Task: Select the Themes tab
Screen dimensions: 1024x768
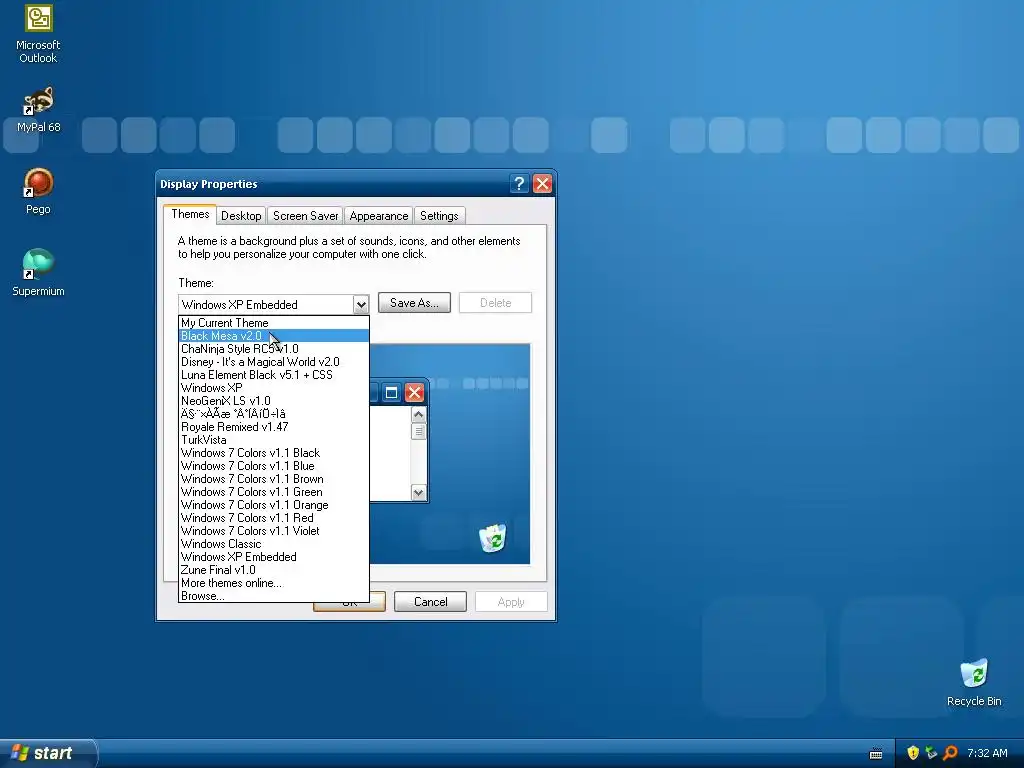Action: point(190,214)
